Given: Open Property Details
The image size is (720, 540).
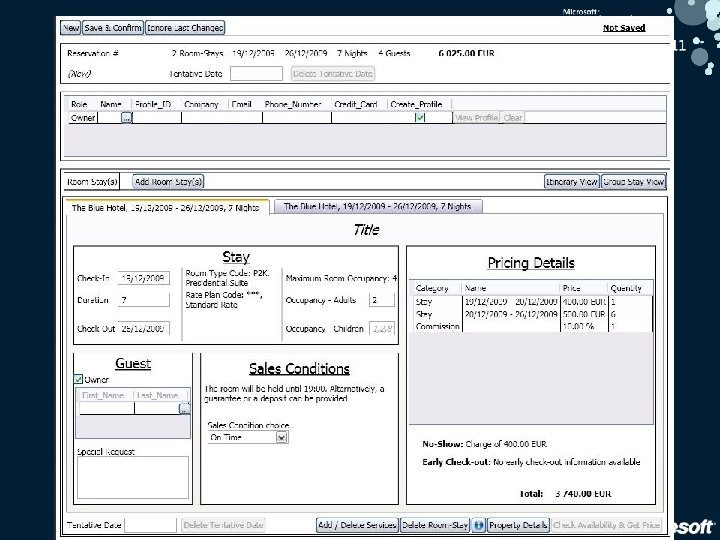Looking at the screenshot, I should point(519,525).
